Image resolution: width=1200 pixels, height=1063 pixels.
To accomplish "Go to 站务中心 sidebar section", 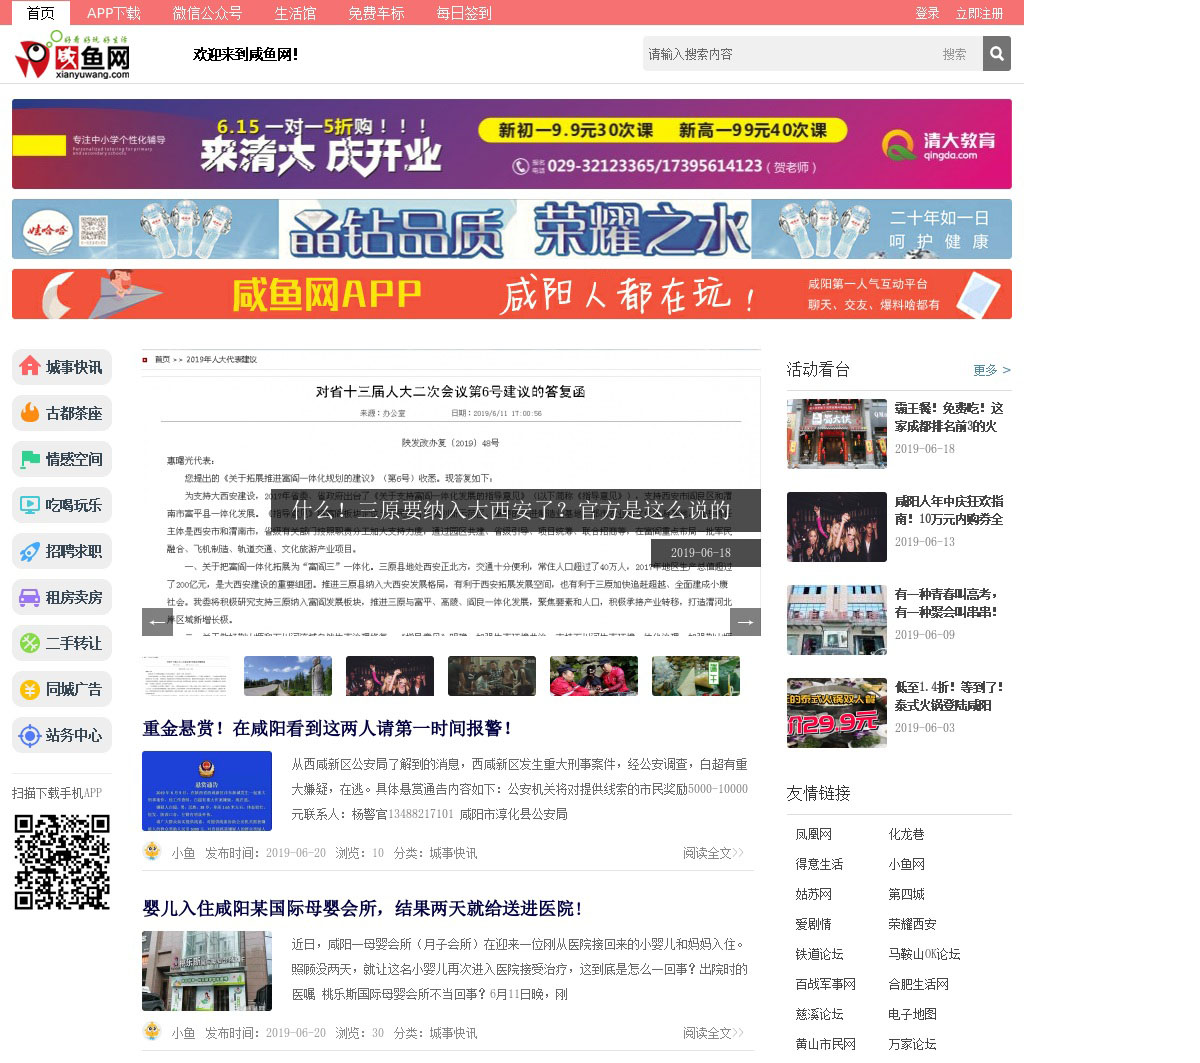I will click(62, 735).
